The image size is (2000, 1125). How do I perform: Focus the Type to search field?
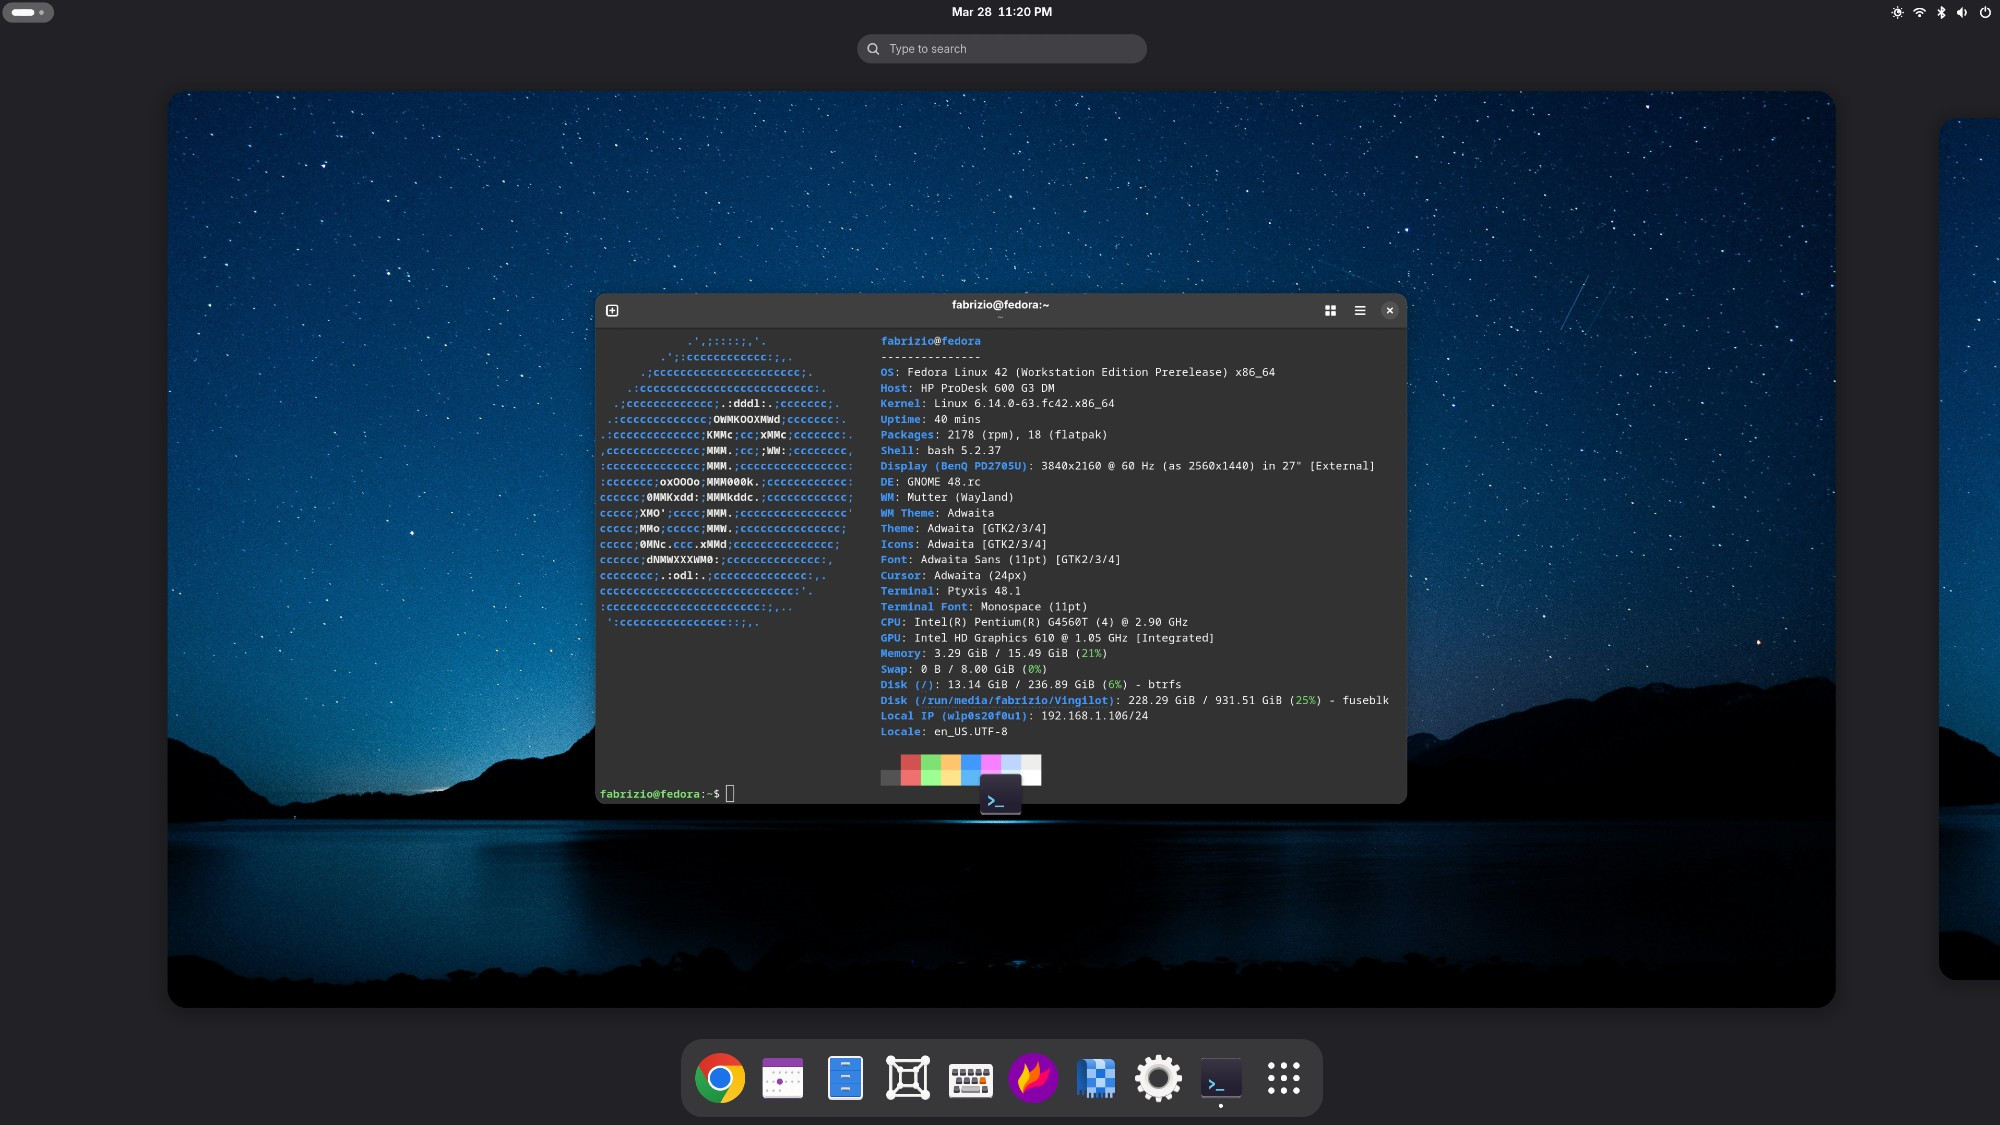tap(1002, 49)
